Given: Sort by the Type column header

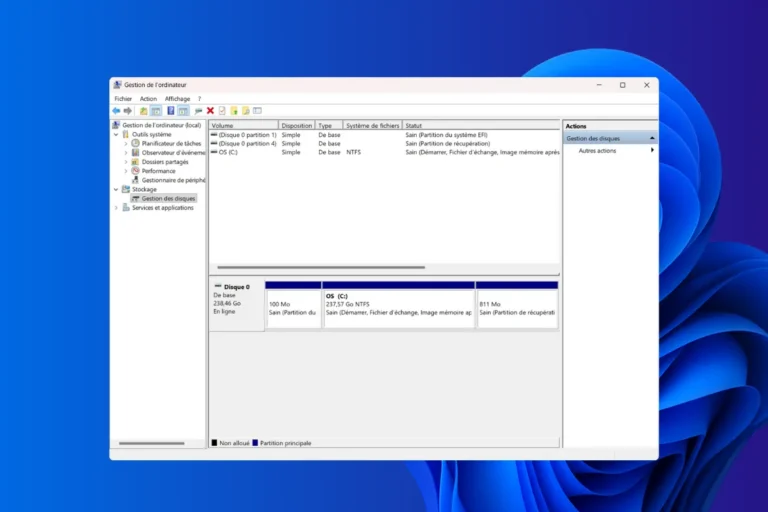Looking at the screenshot, I should click(329, 125).
